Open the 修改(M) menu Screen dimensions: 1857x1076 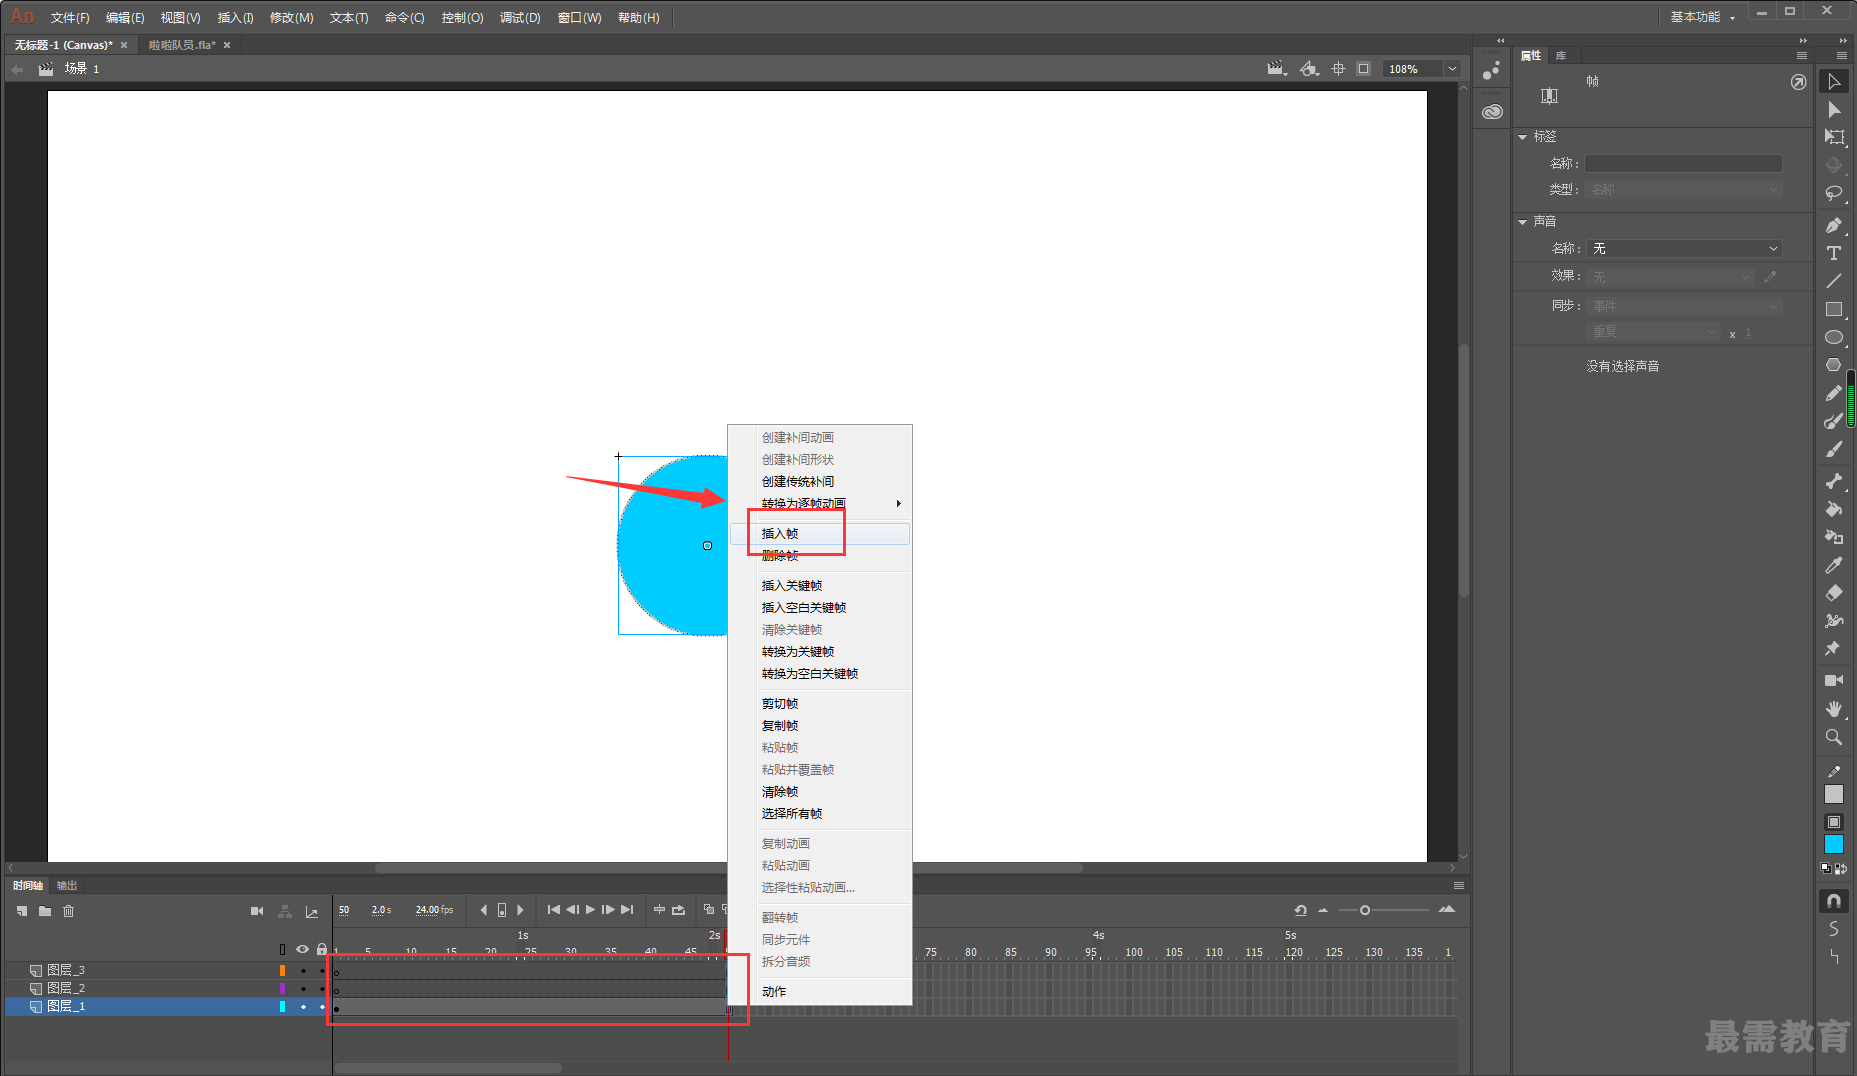pyautogui.click(x=292, y=18)
